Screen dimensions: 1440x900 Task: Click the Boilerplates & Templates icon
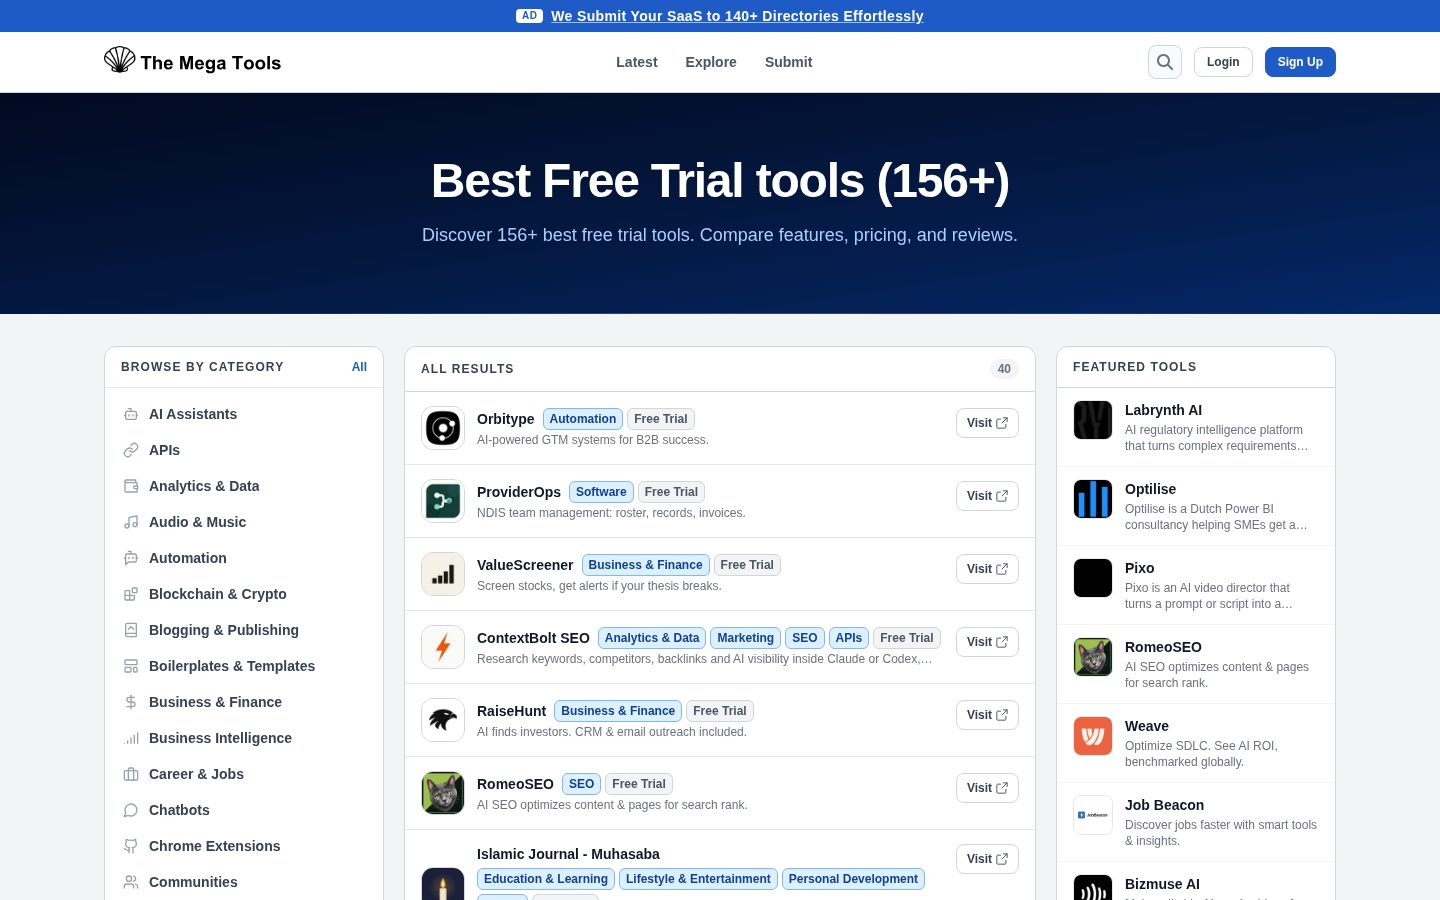(131, 666)
